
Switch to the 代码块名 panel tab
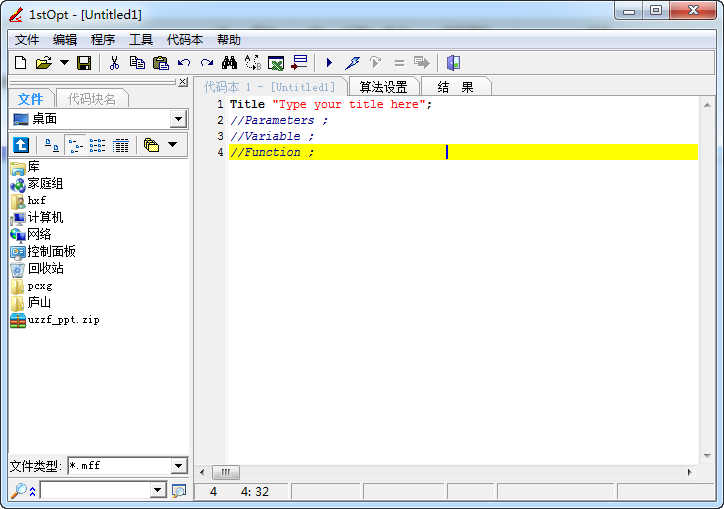[x=92, y=99]
